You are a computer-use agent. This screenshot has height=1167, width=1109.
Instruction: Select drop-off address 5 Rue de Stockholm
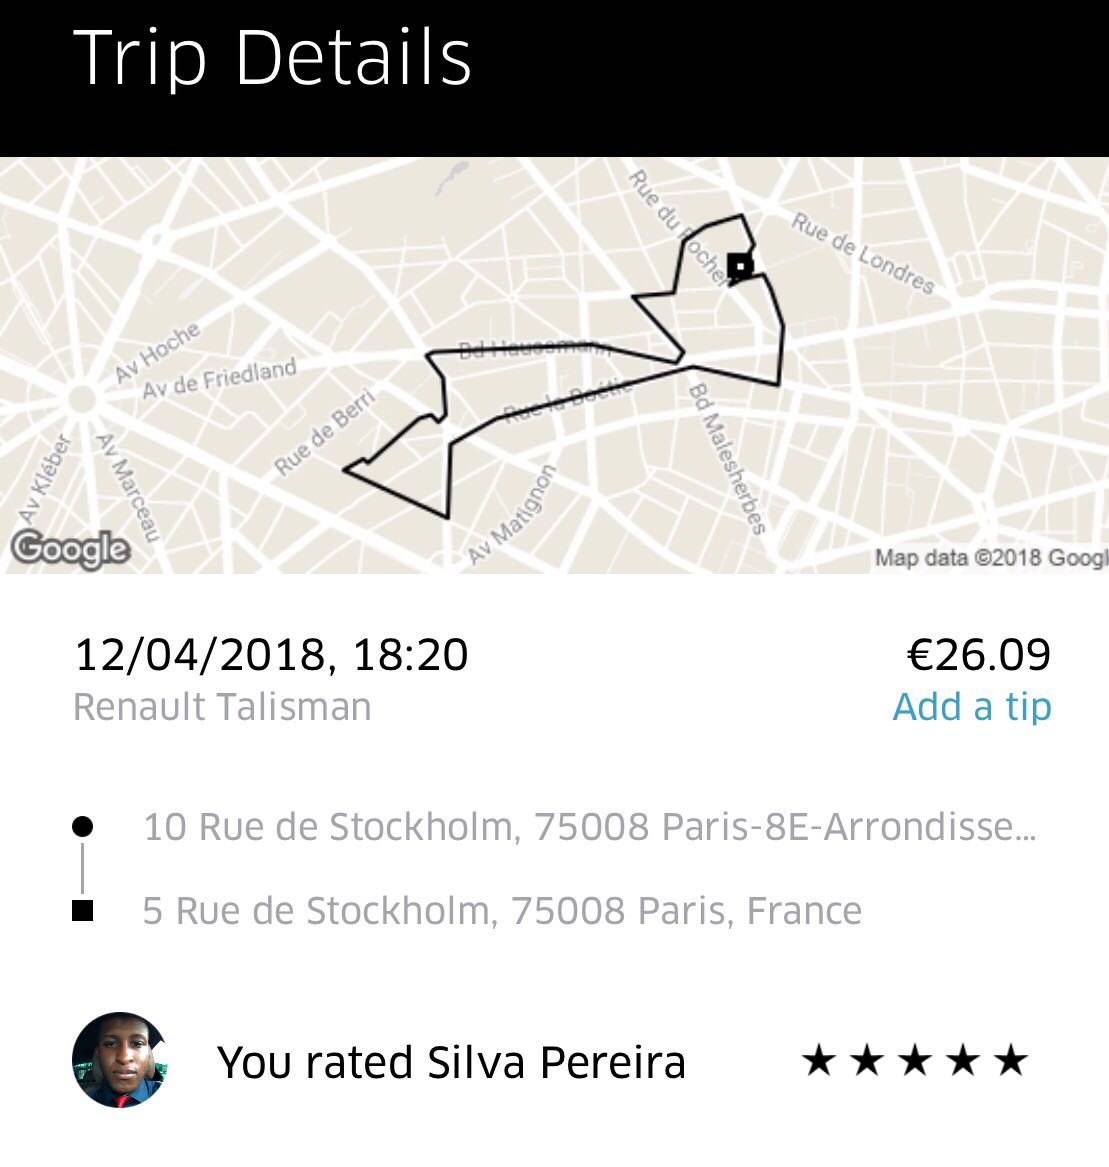click(502, 911)
